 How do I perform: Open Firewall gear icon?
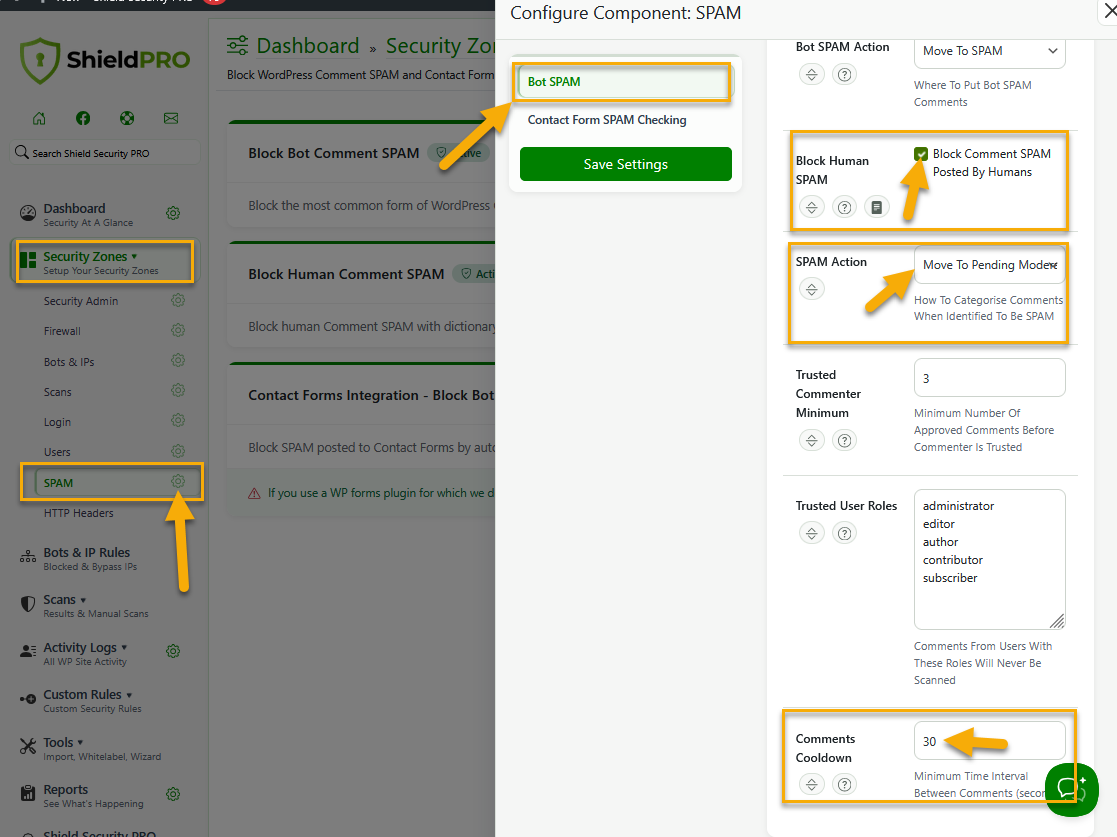click(178, 331)
